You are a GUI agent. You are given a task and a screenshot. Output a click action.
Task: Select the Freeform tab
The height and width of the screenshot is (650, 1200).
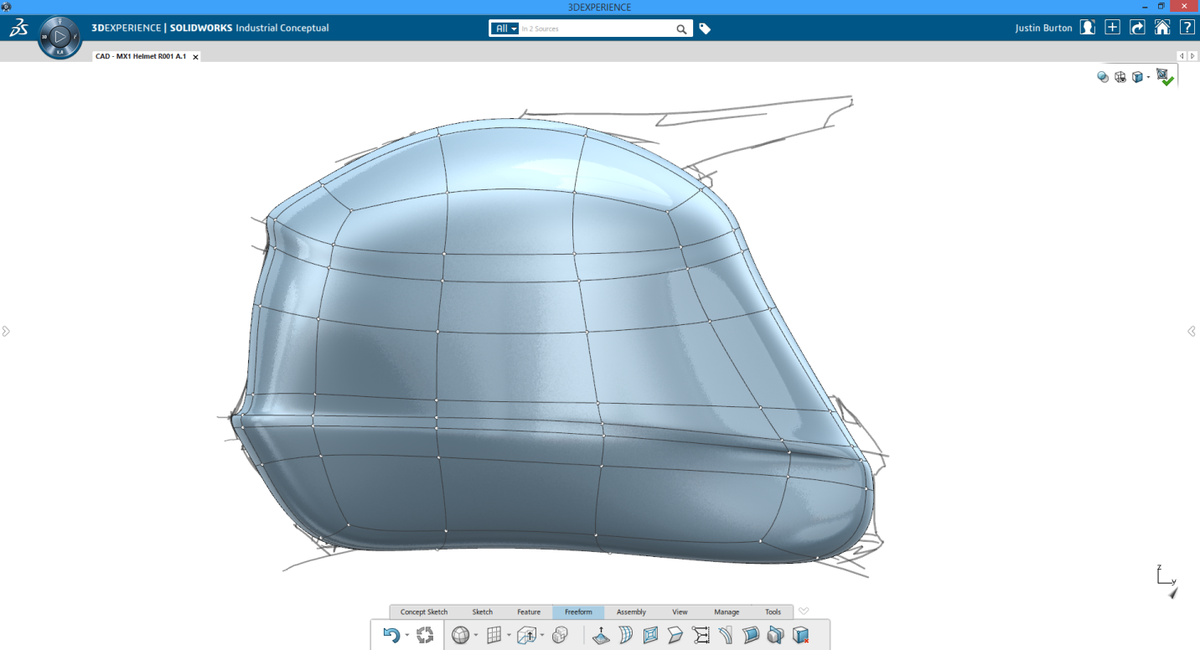(578, 612)
